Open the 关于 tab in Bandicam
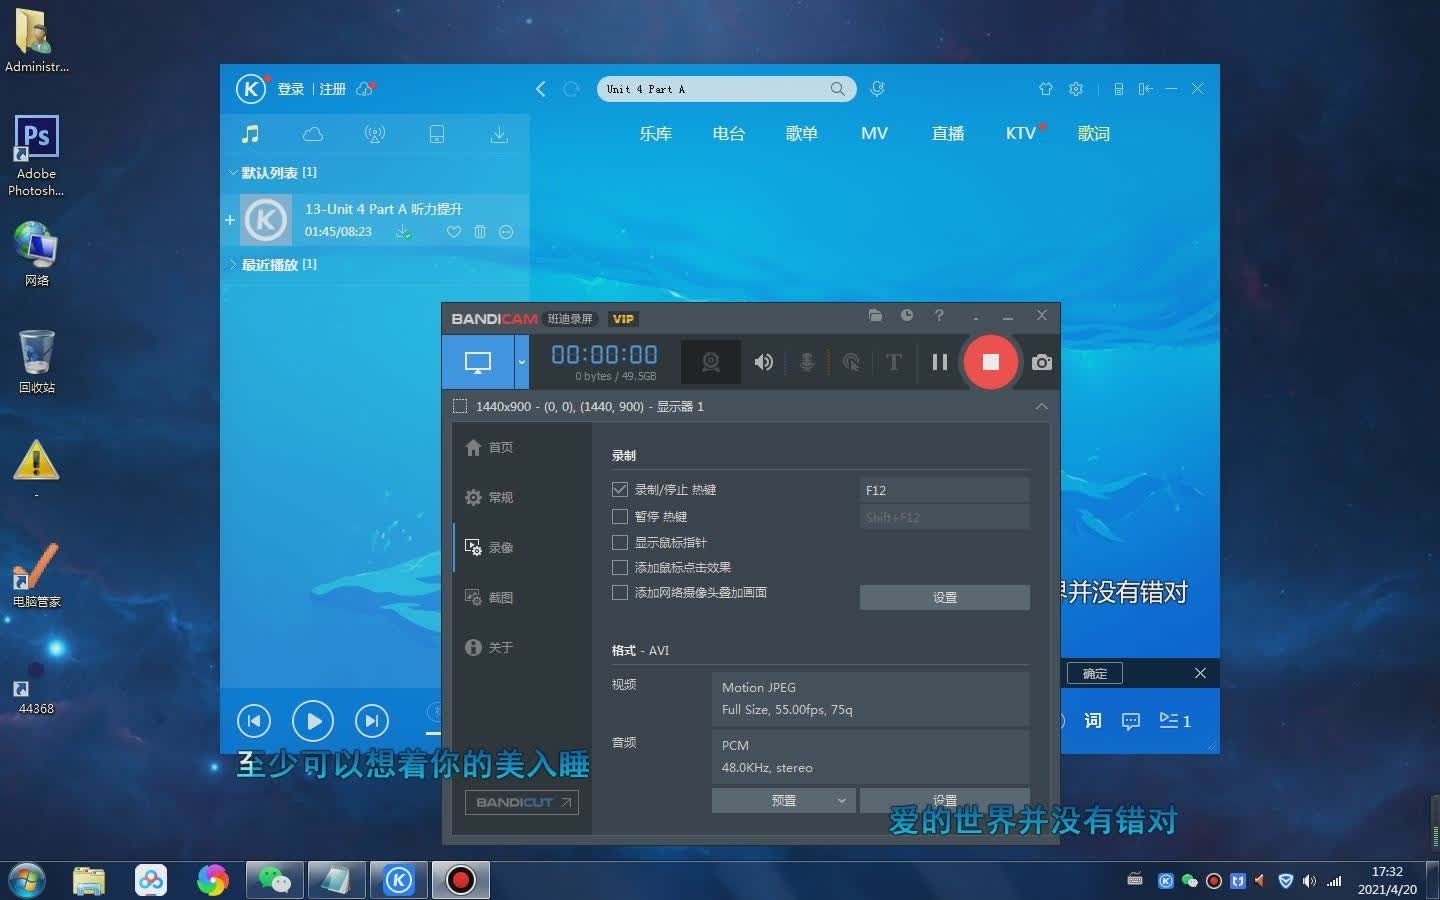Image resolution: width=1440 pixels, height=900 pixels. point(489,647)
